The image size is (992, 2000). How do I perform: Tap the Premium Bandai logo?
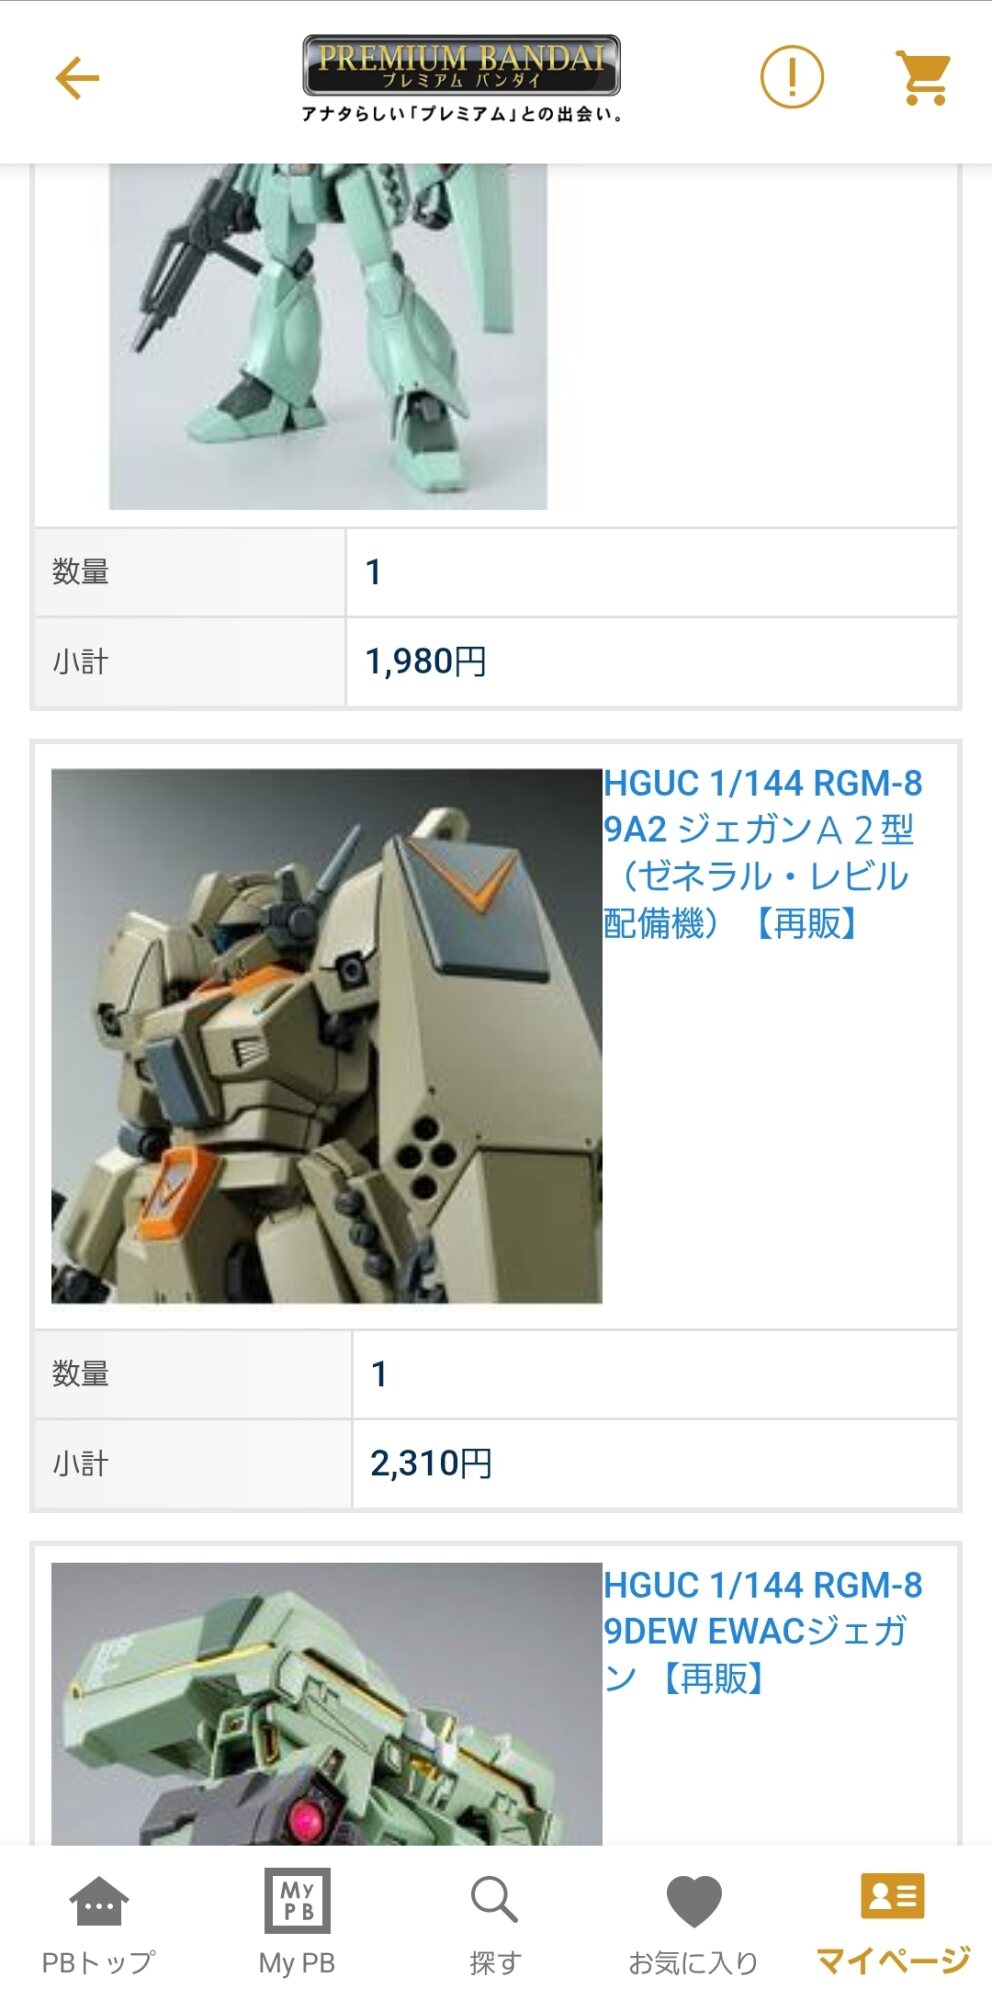click(461, 78)
